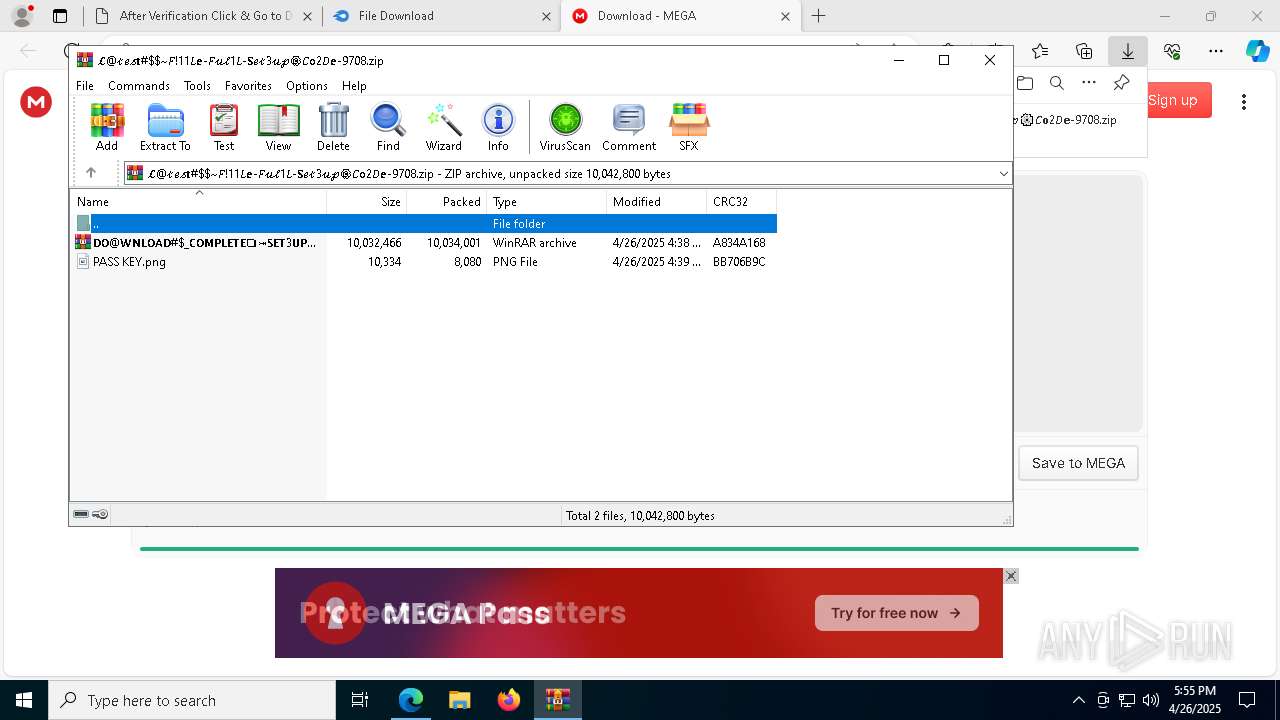
Task: Open the notification center icon
Action: point(1247,700)
